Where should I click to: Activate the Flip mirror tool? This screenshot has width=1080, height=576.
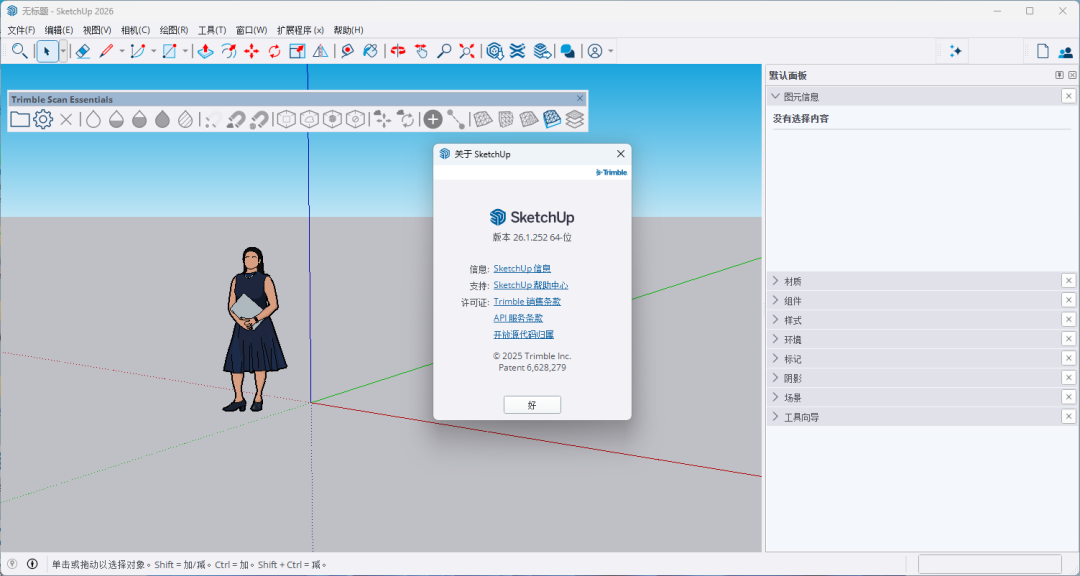pos(320,51)
